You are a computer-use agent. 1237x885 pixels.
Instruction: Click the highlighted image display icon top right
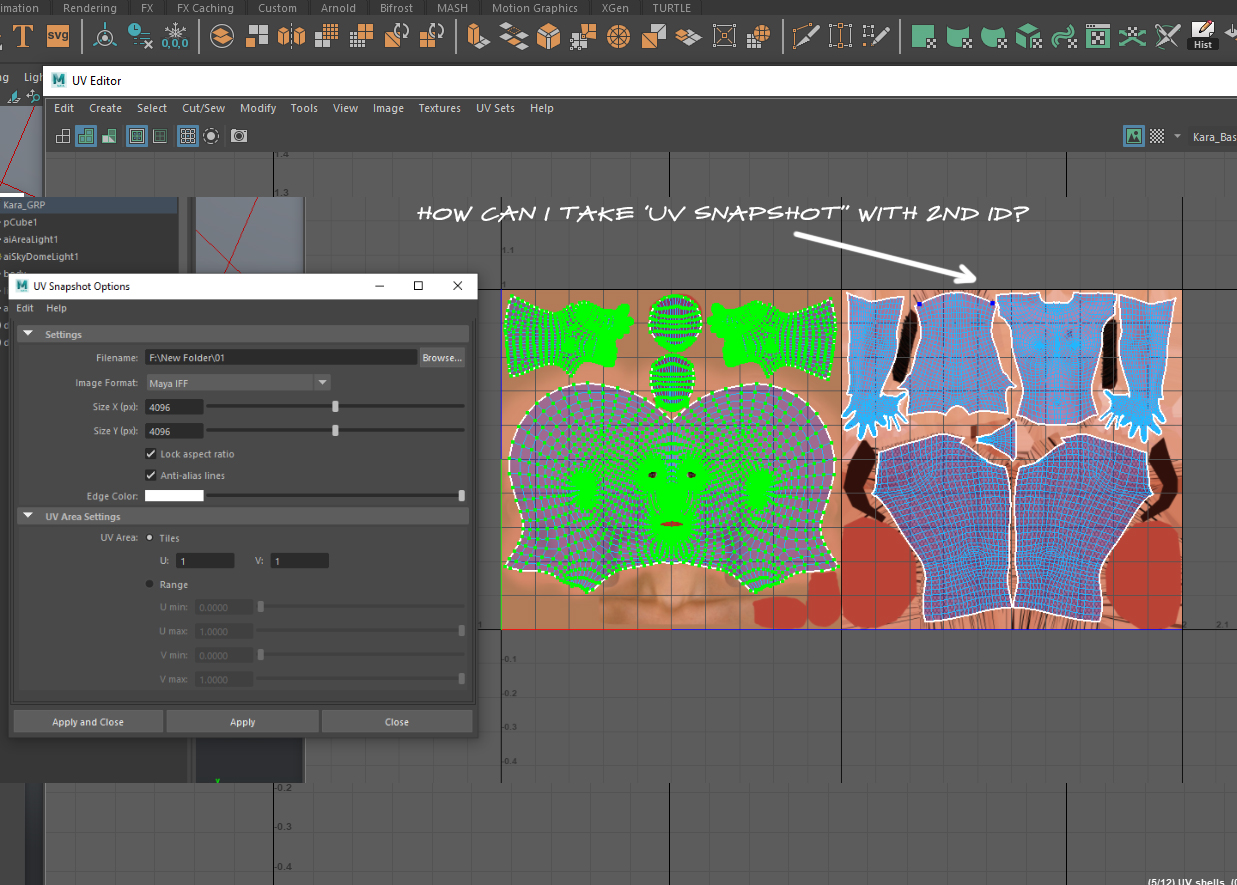(1134, 136)
